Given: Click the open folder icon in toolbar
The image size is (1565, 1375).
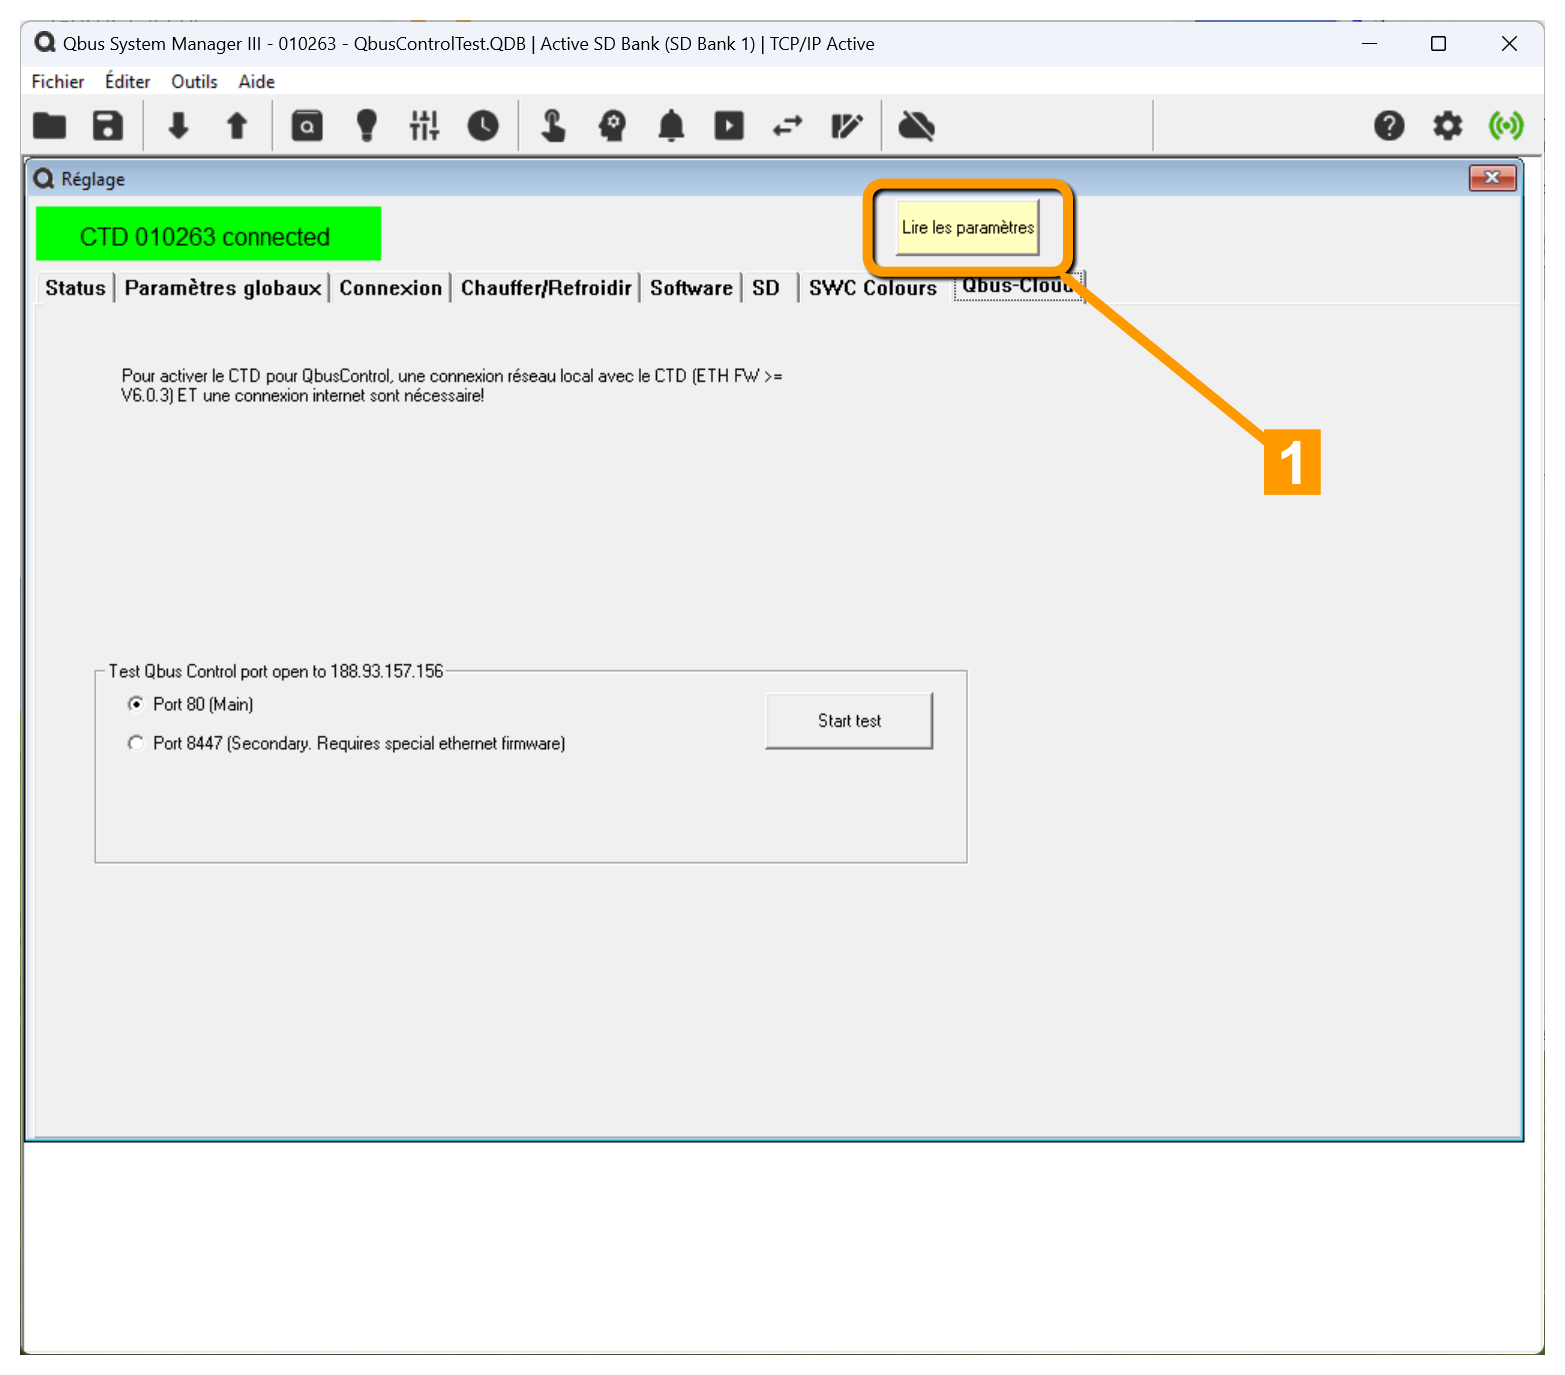Looking at the screenshot, I should coord(49,126).
